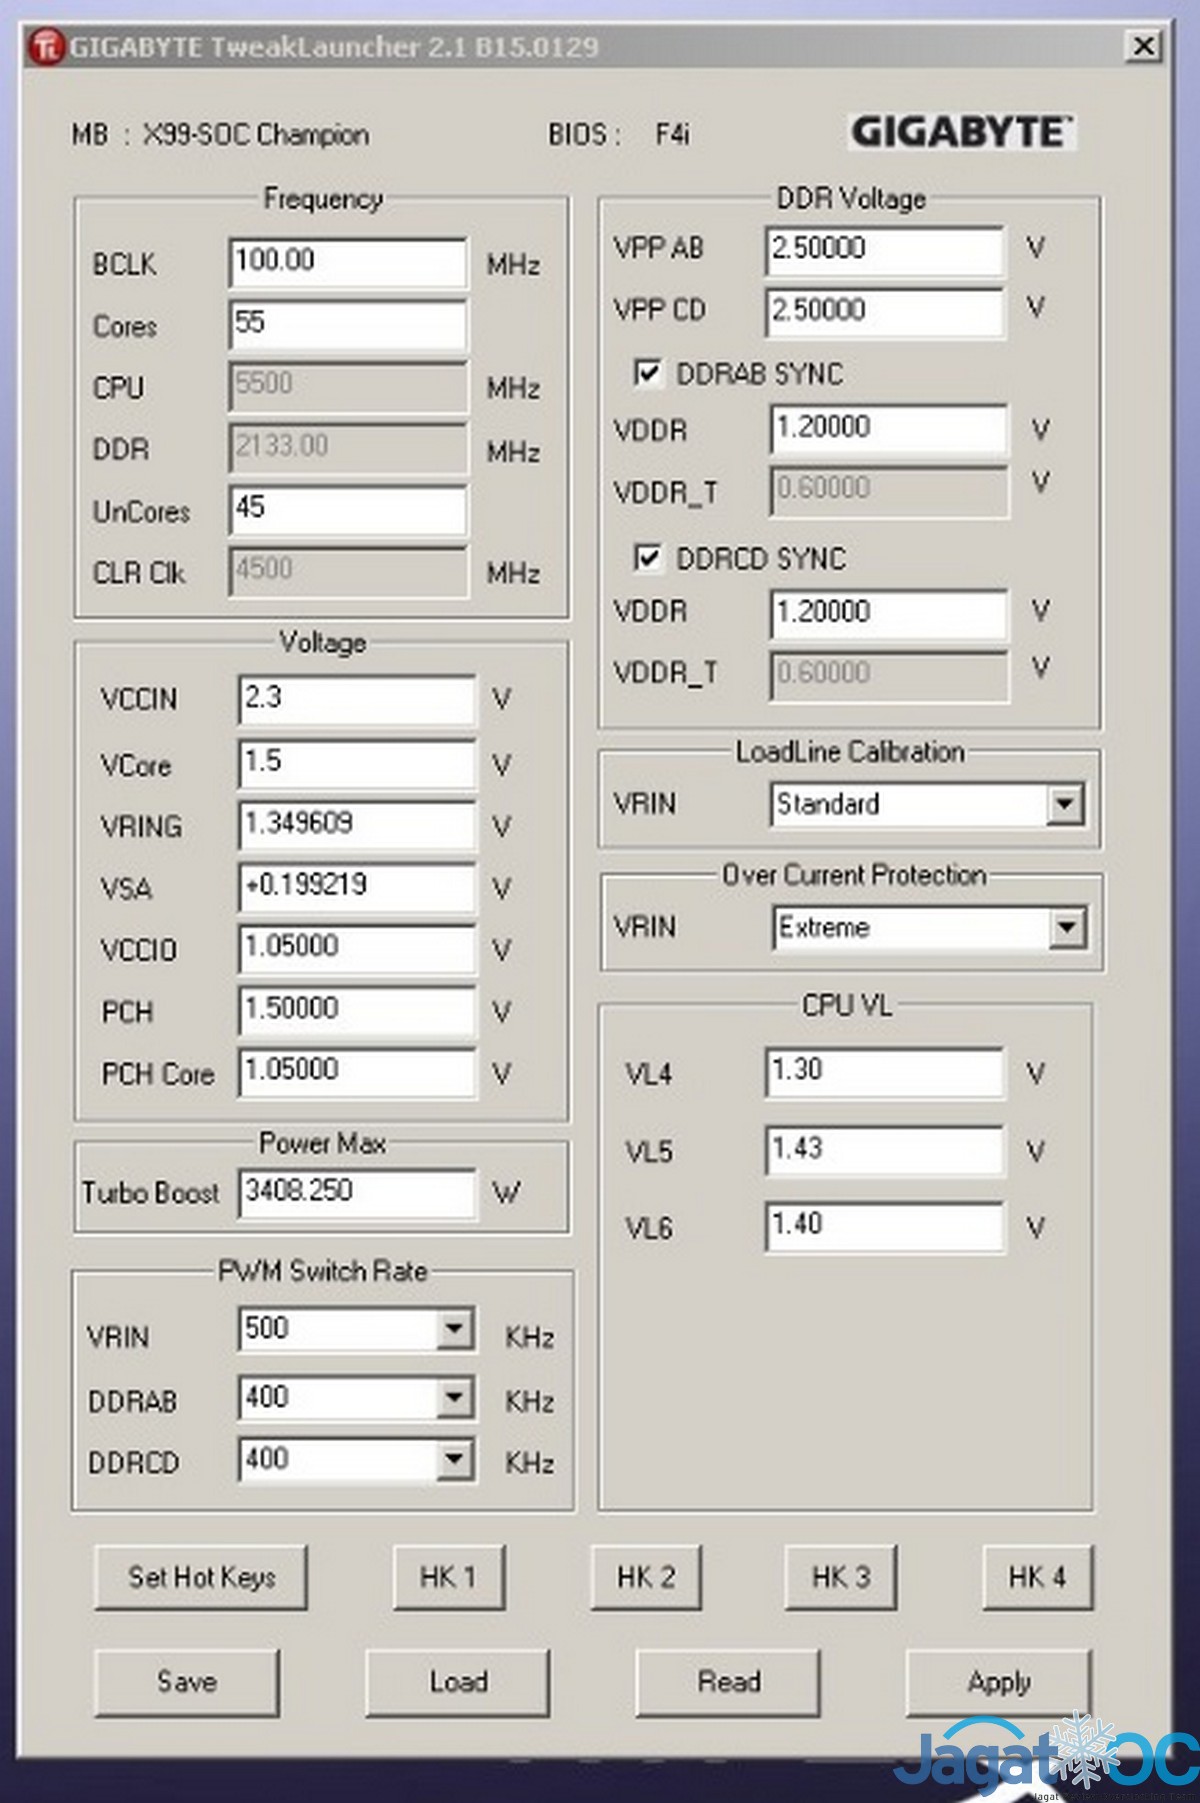Viewport: 1200px width, 1803px height.
Task: Toggle the DDRAB SYNC checkbox
Action: (x=648, y=373)
